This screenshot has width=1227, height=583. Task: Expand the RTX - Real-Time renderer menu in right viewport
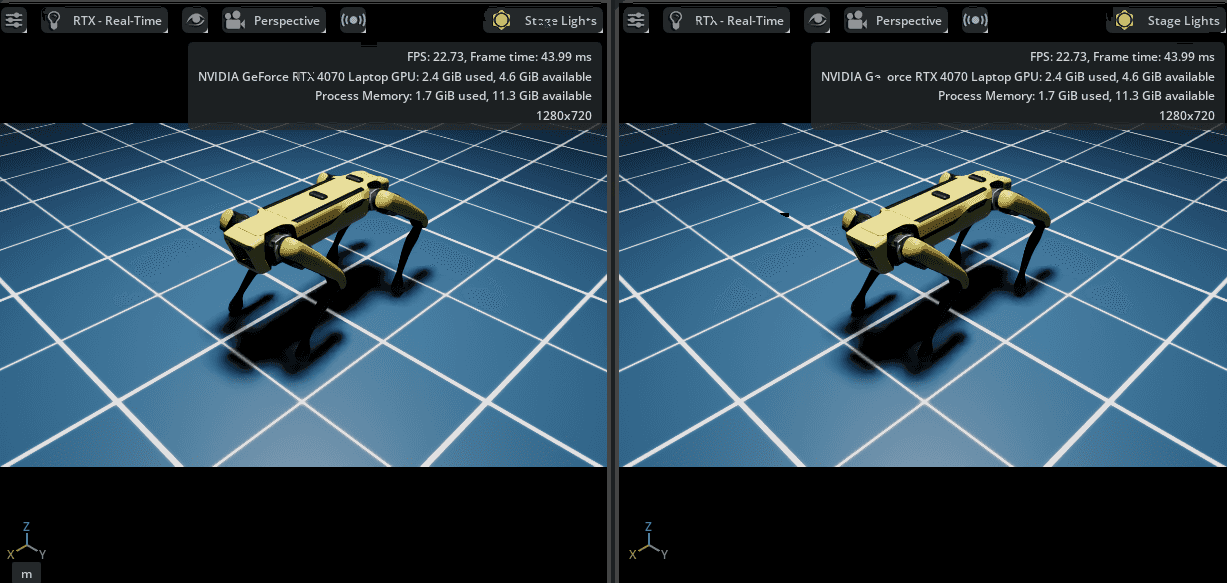pyautogui.click(x=726, y=20)
